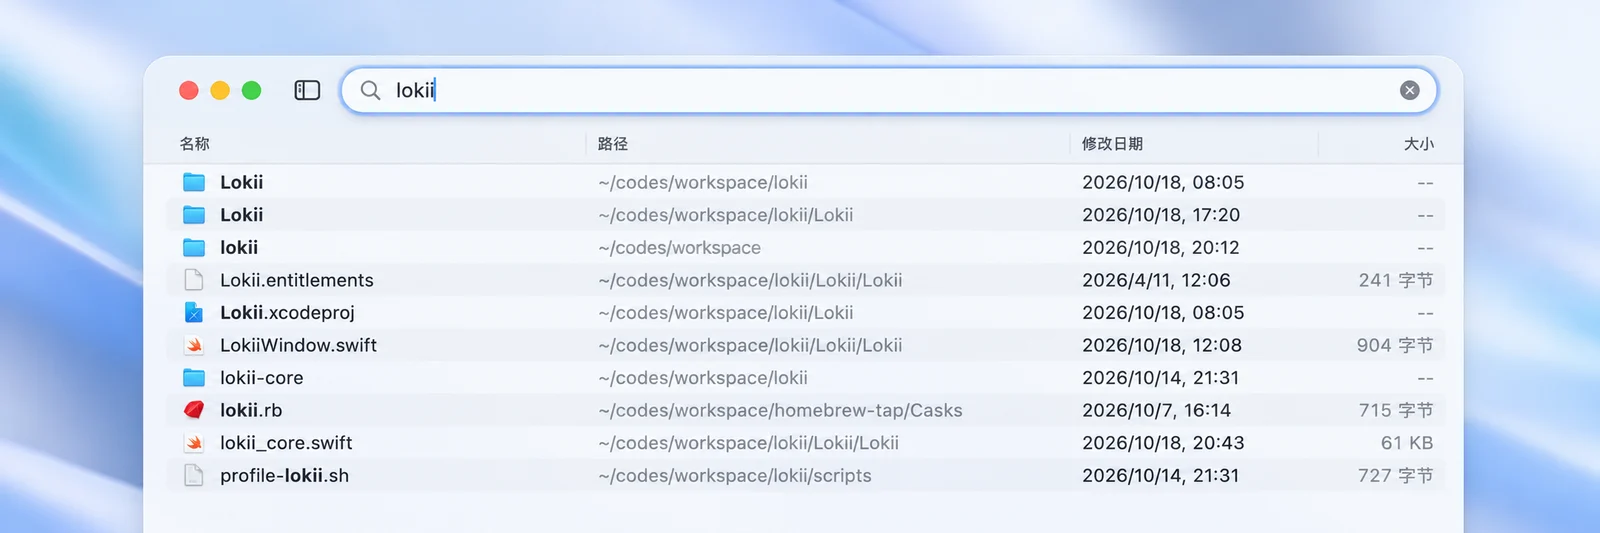Click the 241 字节 size value
Screen dimensions: 1600x533
click(x=1396, y=280)
